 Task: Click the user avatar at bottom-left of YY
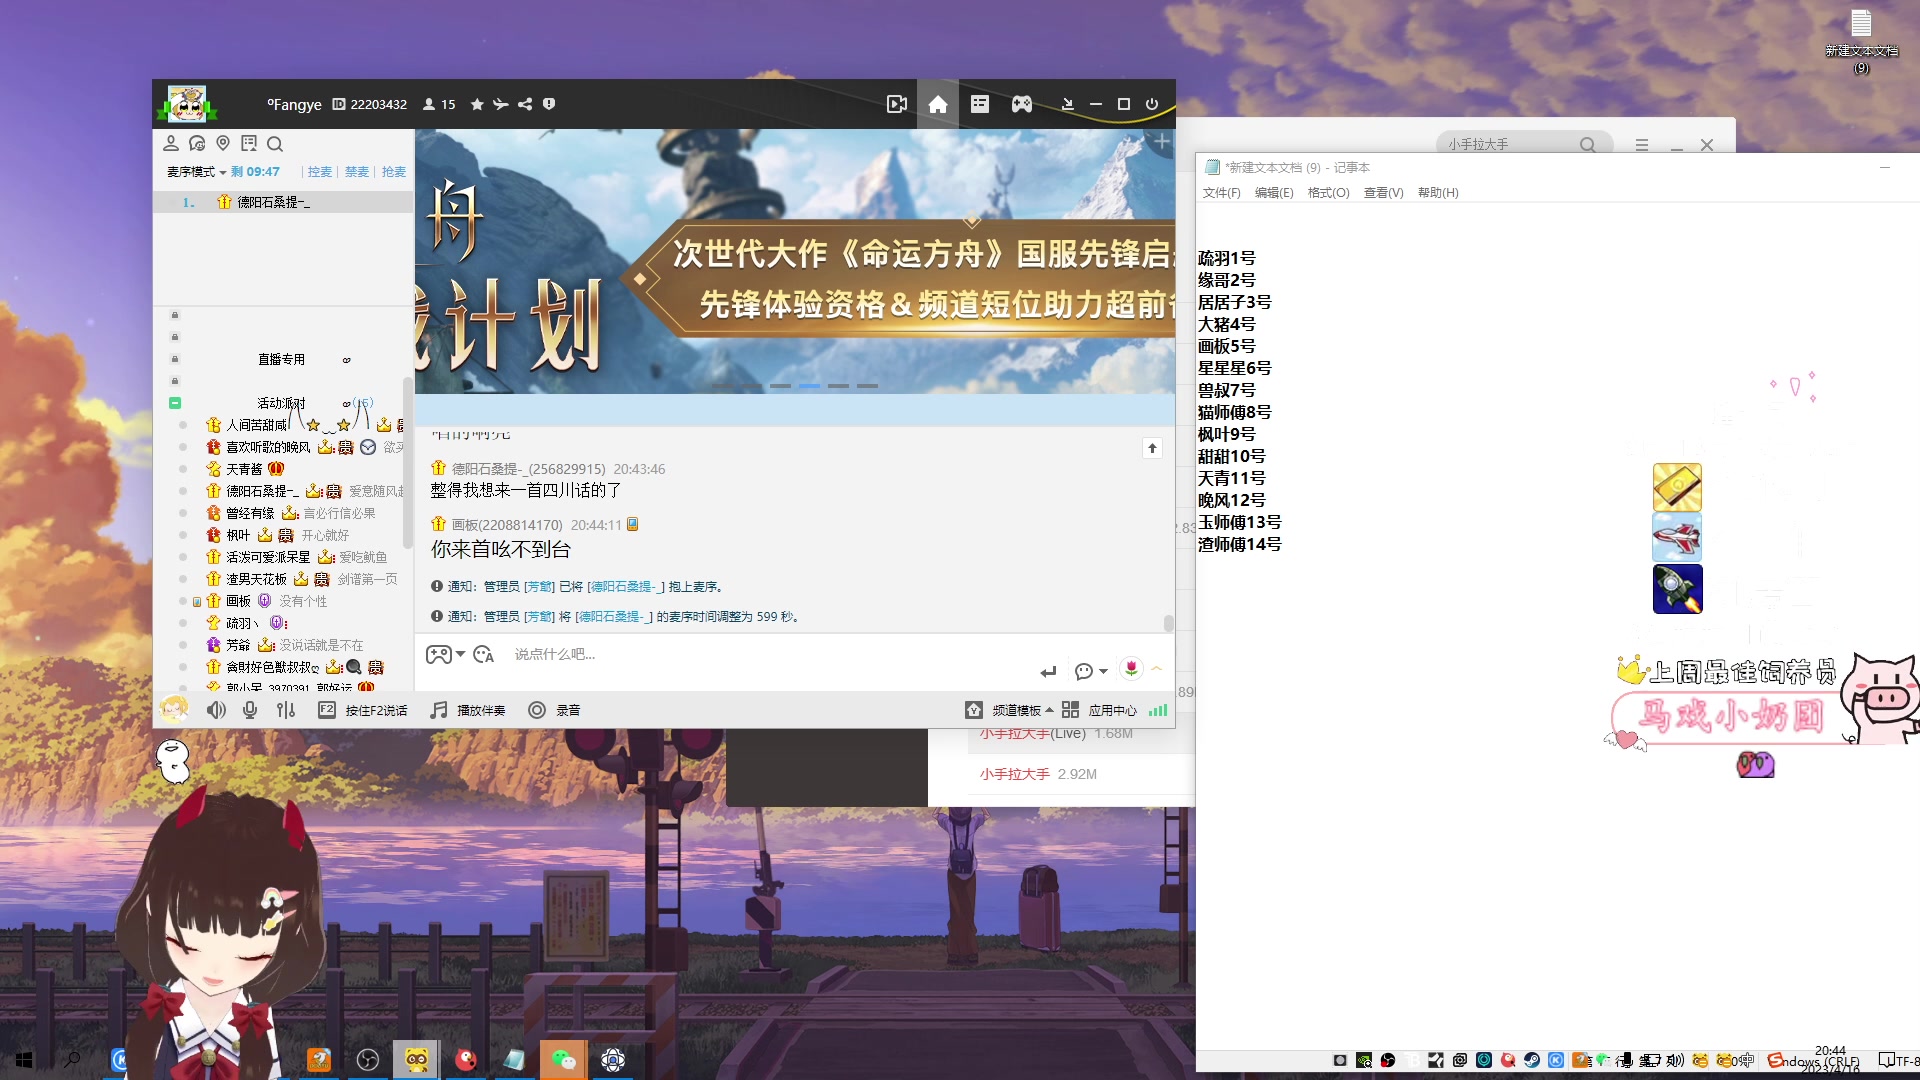[174, 709]
